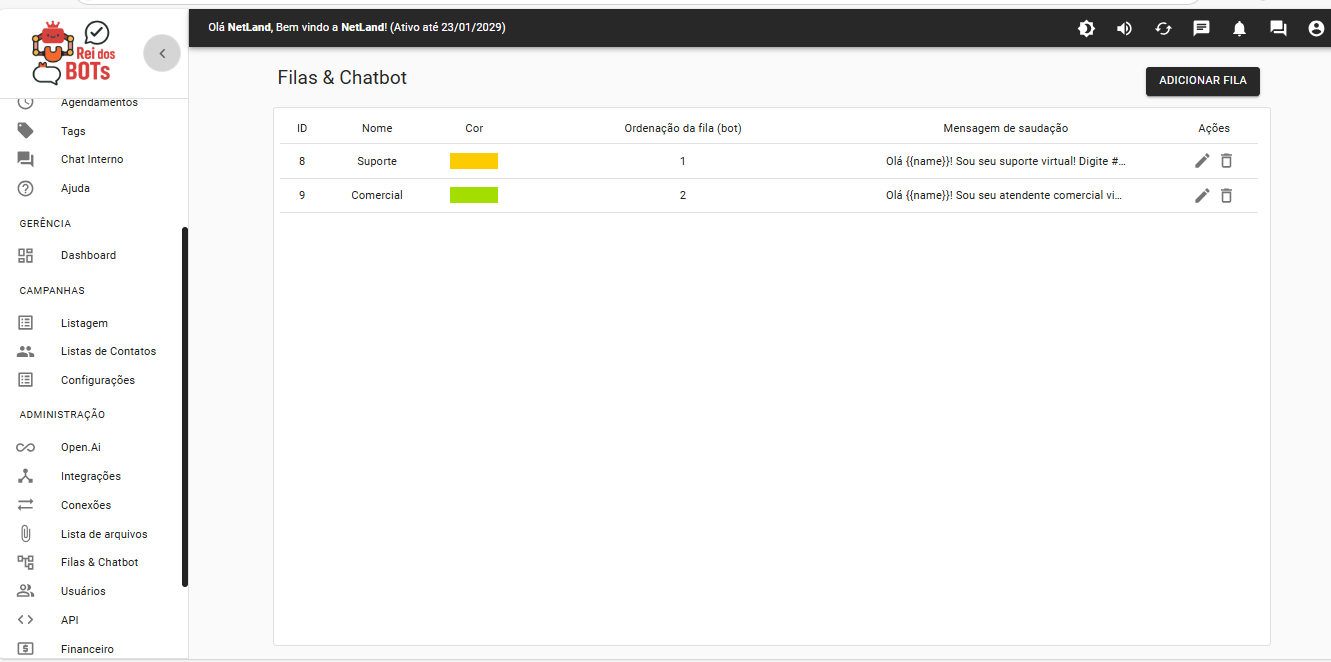Mute notification sound via speaker icon
This screenshot has width=1331, height=662.
(1124, 29)
